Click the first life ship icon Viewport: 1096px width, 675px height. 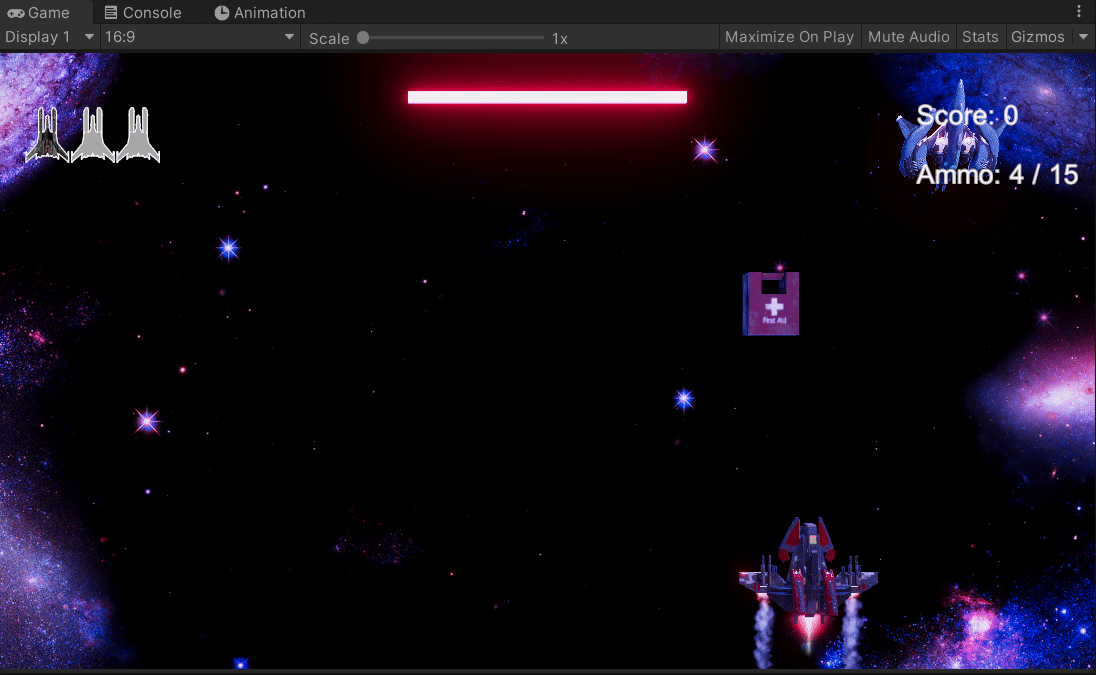[x=47, y=135]
